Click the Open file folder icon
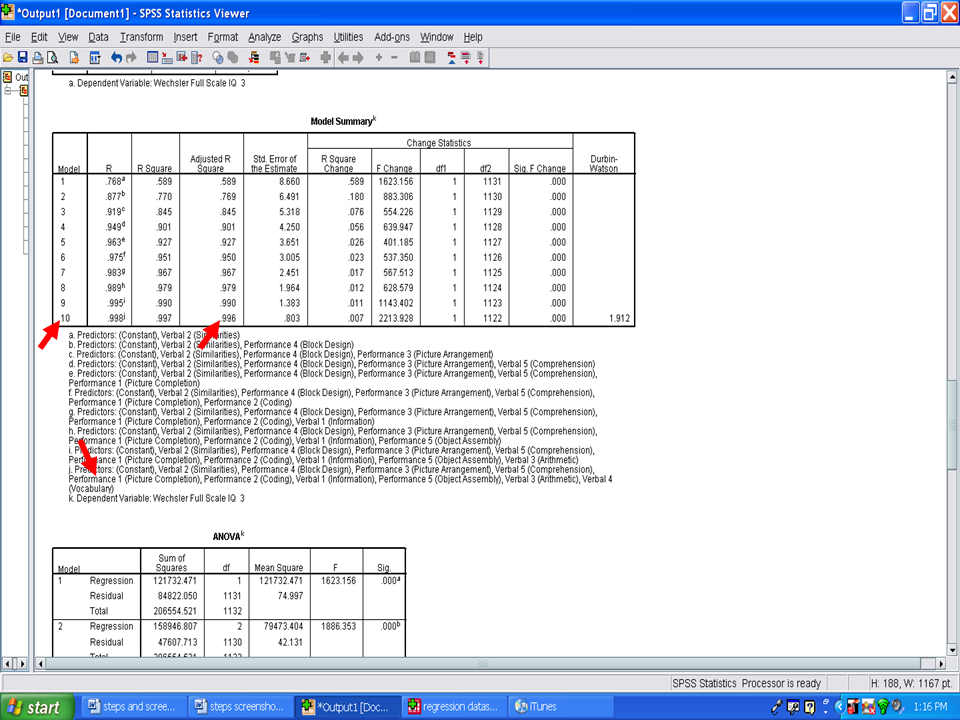 click(x=8, y=57)
